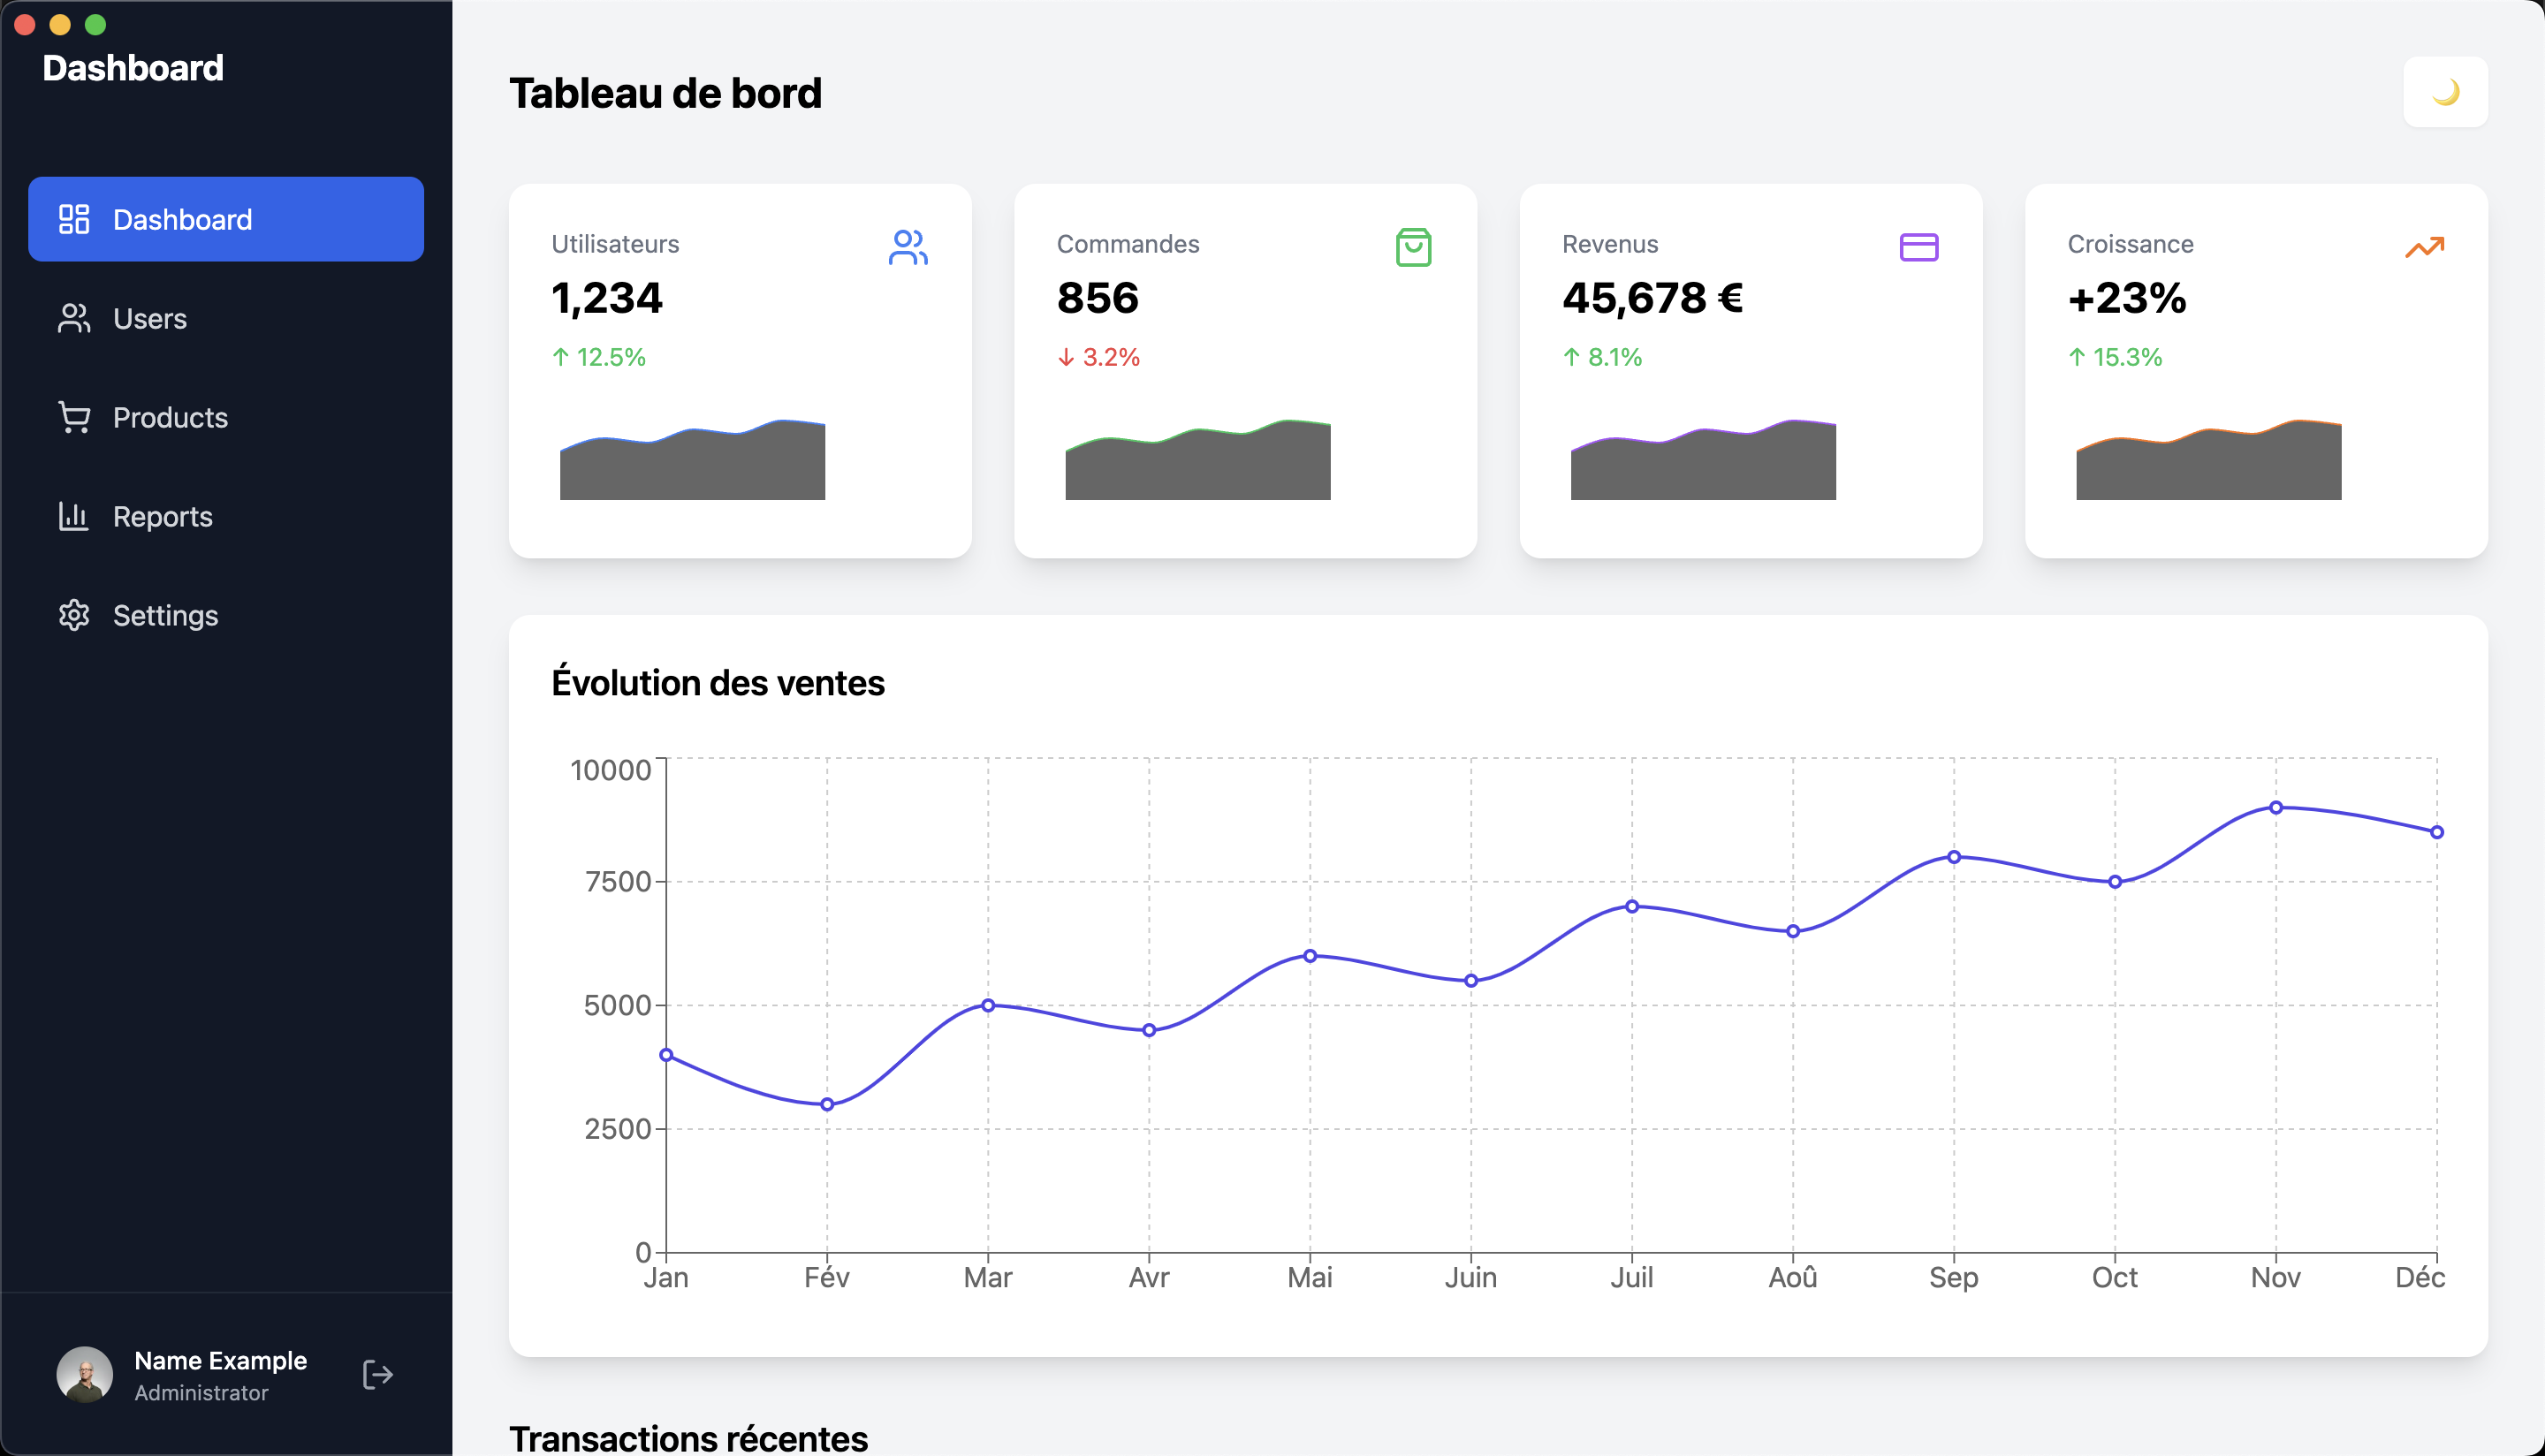Open Users section via people icon
This screenshot has height=1456, width=2545.
tap(75, 318)
